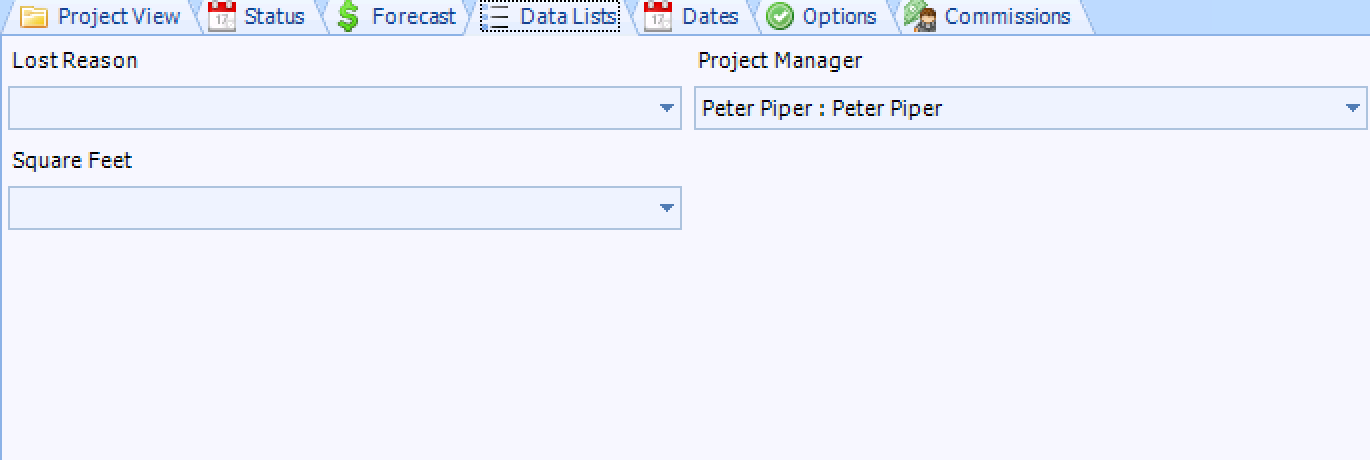Select the Dates tab label

coord(710,17)
